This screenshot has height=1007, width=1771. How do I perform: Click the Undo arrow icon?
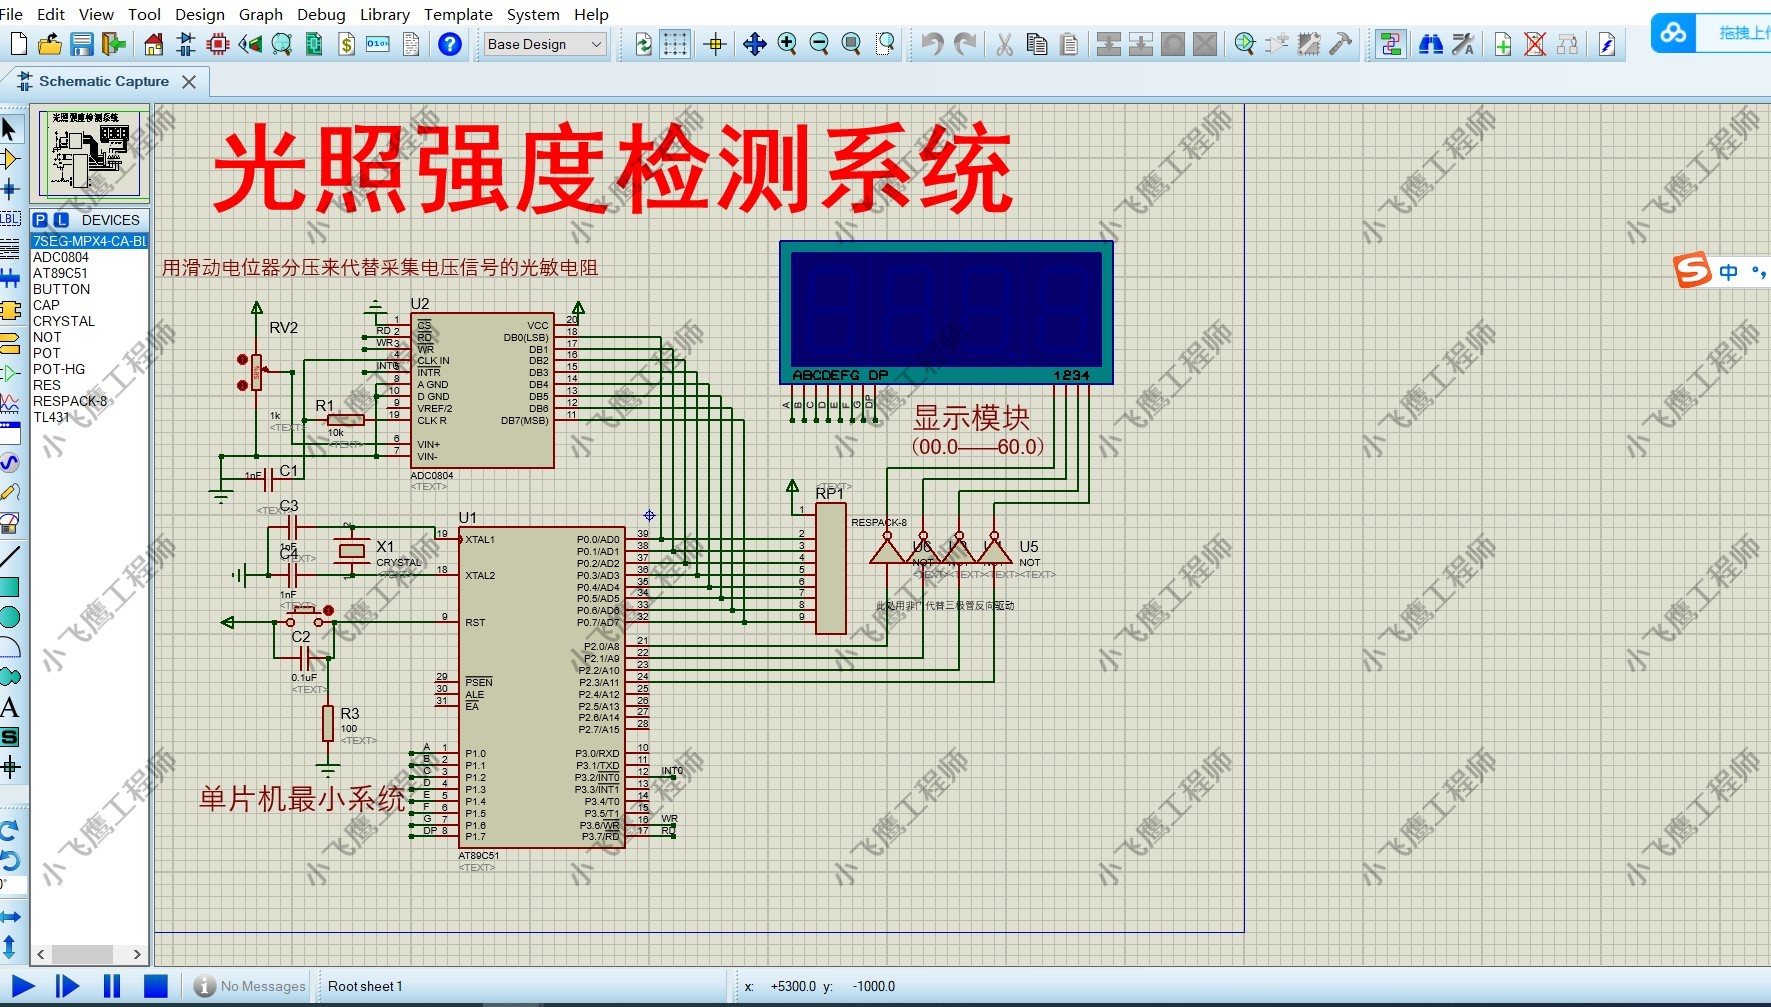[x=932, y=44]
